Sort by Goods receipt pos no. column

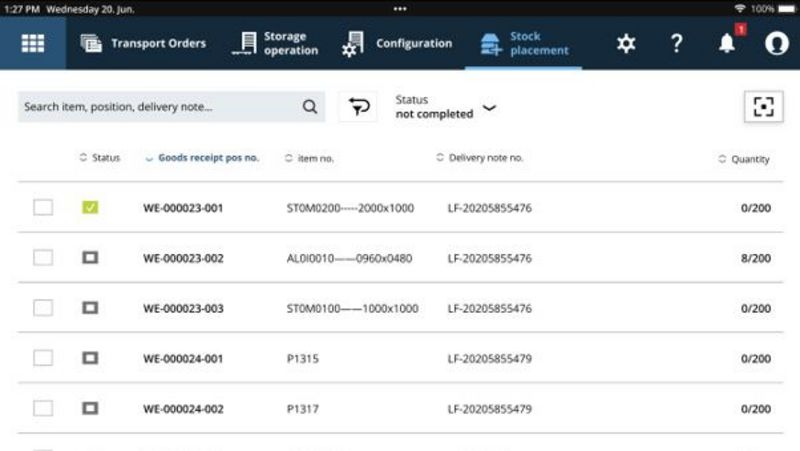coord(208,158)
